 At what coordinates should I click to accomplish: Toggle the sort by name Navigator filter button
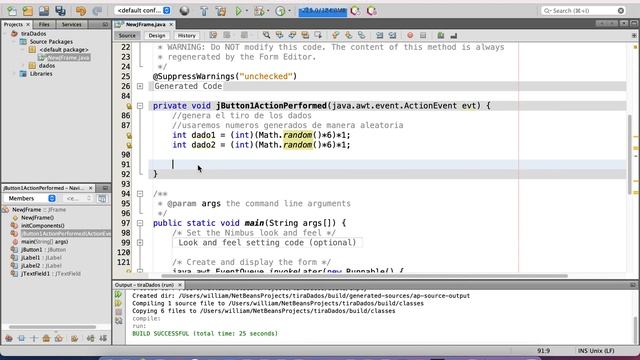click(91, 338)
